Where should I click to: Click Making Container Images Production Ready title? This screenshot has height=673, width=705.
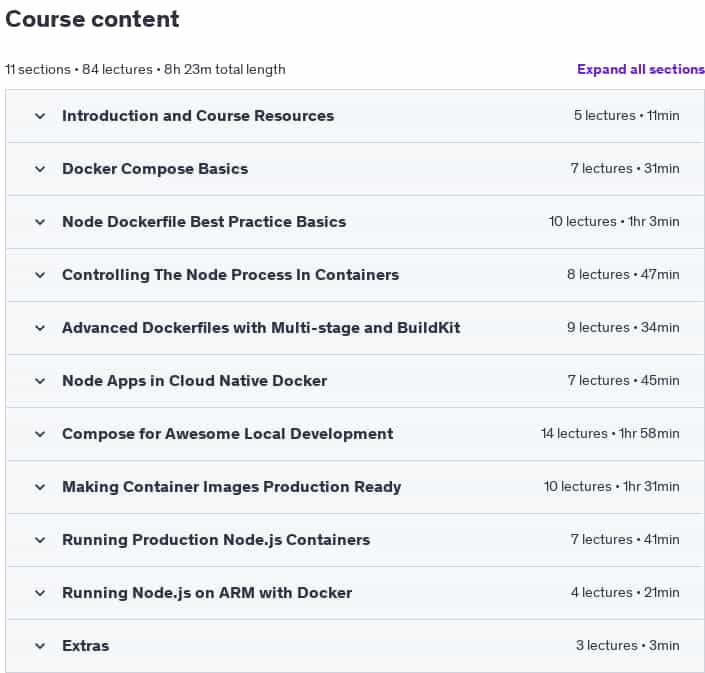(x=232, y=487)
